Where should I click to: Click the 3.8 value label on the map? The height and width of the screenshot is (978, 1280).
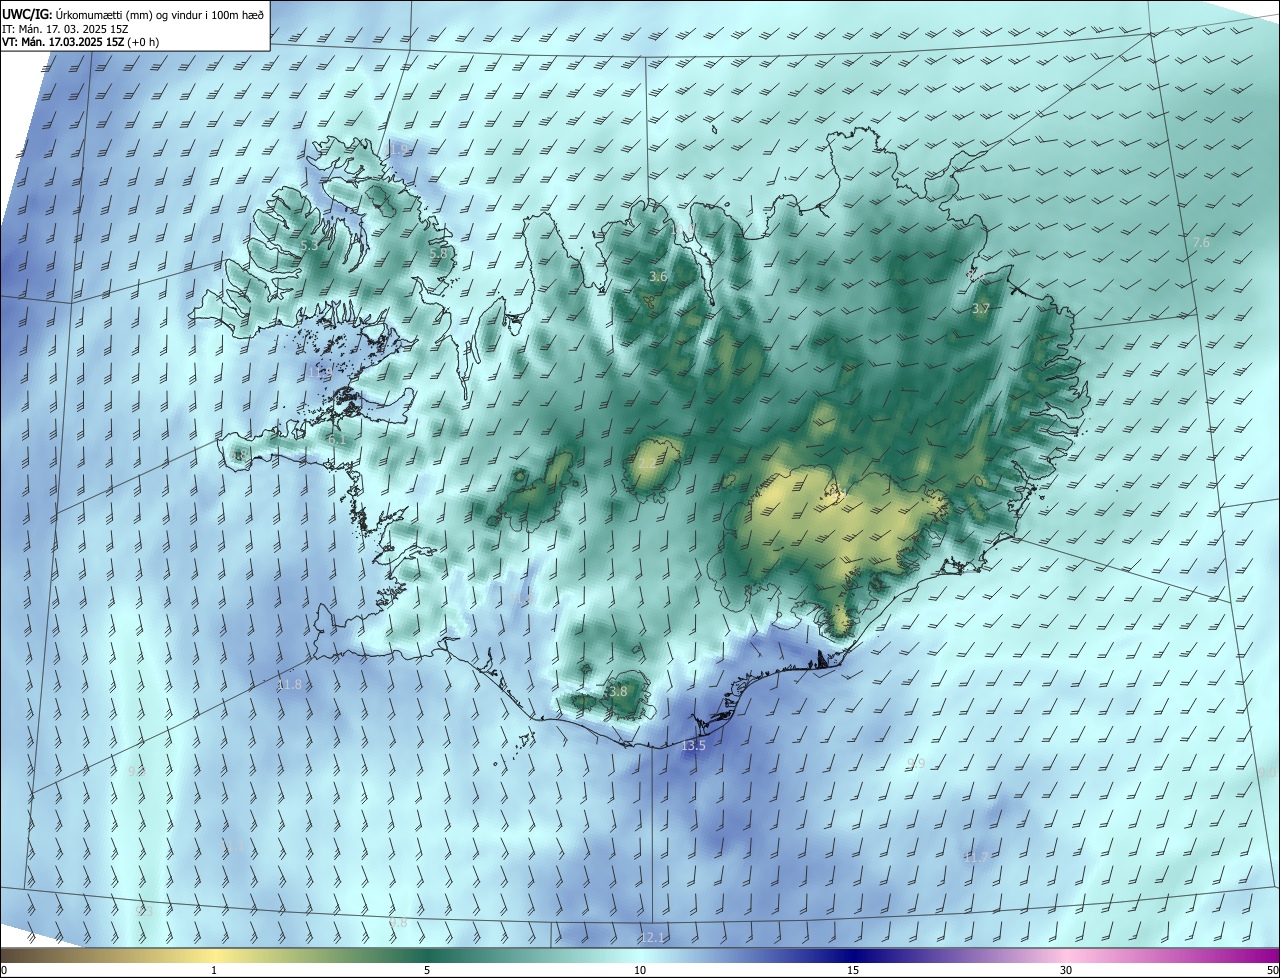point(618,691)
